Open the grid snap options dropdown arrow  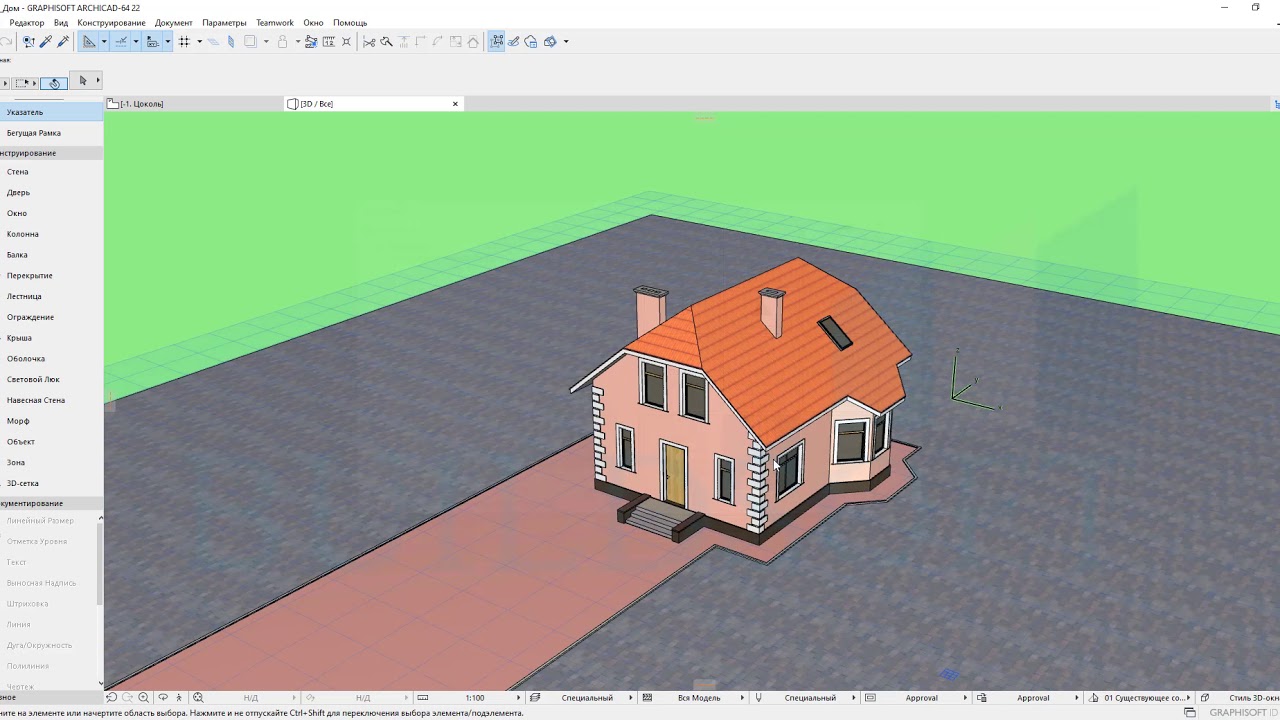(199, 41)
